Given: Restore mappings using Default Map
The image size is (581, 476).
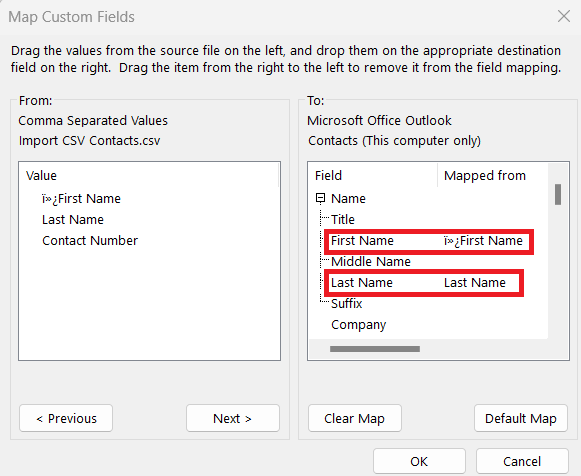Looking at the screenshot, I should pos(521,418).
